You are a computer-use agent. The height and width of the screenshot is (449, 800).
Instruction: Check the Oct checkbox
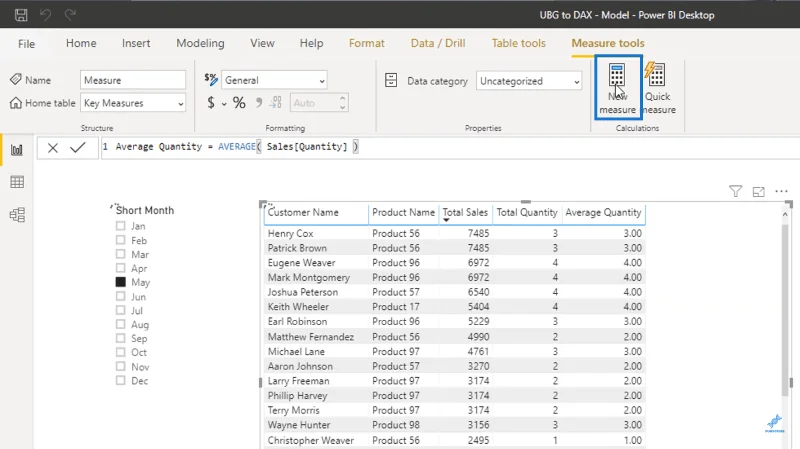click(x=120, y=352)
